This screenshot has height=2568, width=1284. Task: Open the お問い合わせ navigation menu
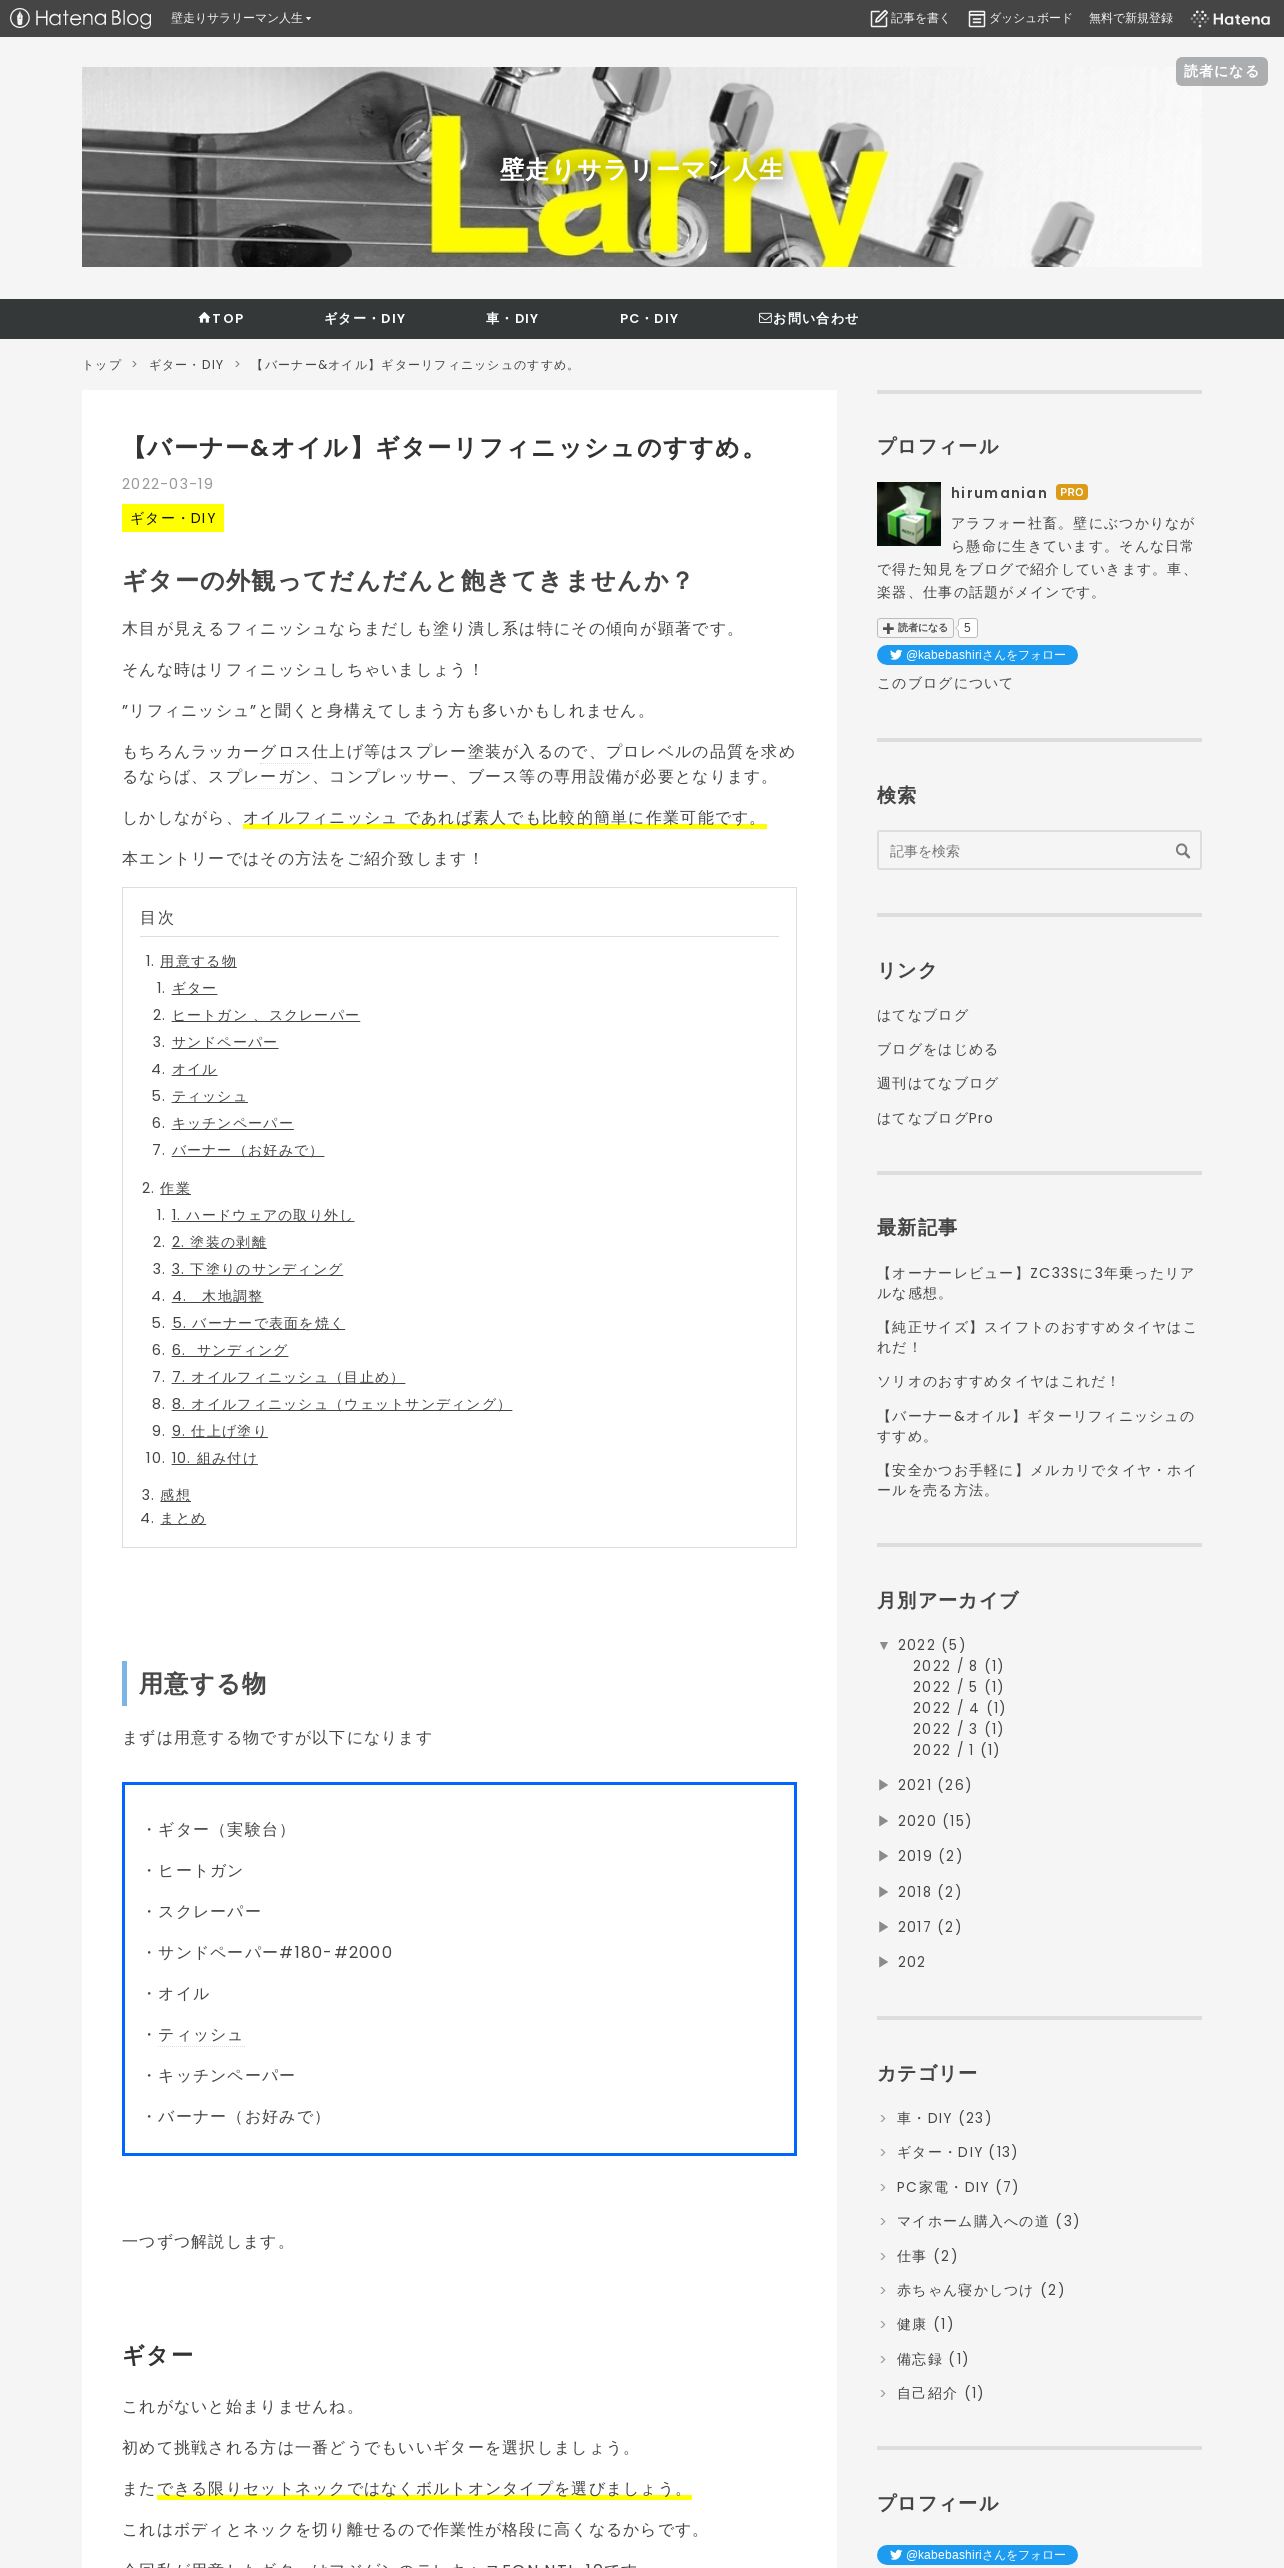[x=808, y=319]
